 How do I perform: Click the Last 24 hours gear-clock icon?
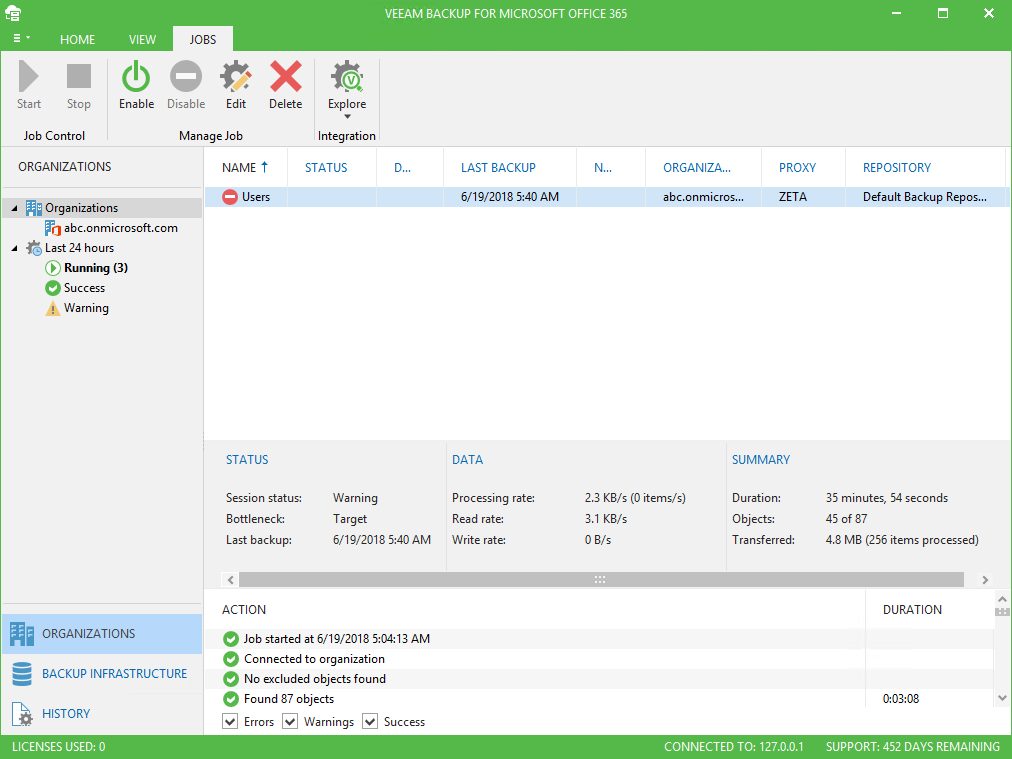34,248
